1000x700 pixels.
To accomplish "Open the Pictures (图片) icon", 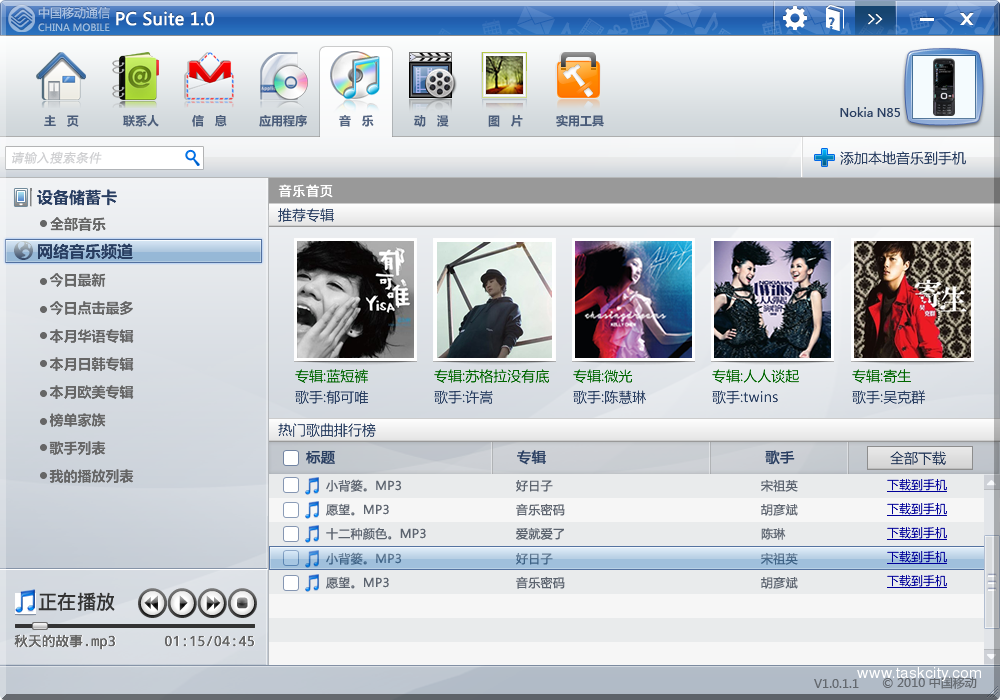I will 505,80.
